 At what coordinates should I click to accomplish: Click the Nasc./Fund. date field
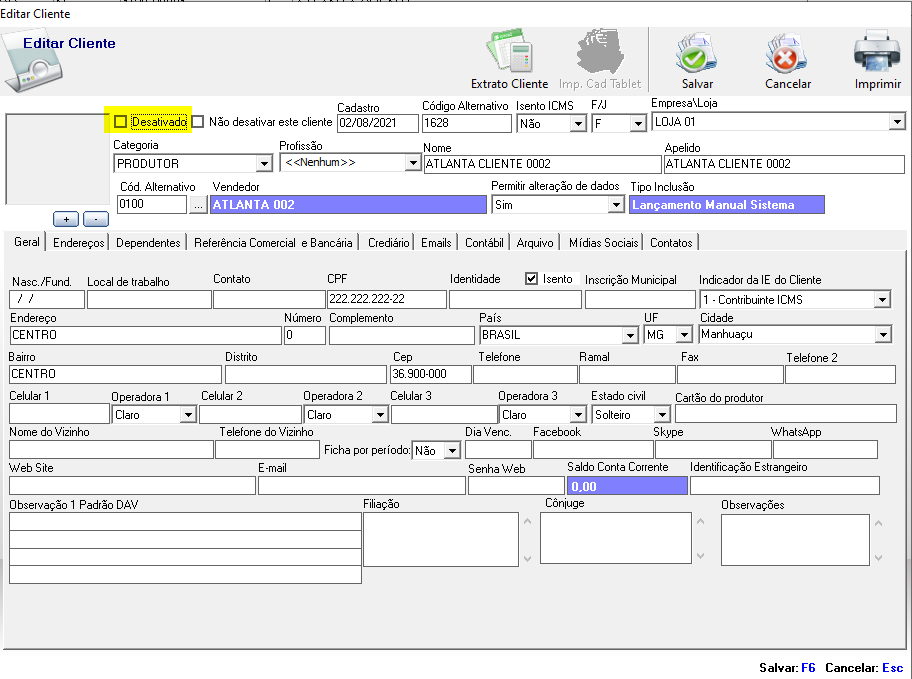(47, 299)
